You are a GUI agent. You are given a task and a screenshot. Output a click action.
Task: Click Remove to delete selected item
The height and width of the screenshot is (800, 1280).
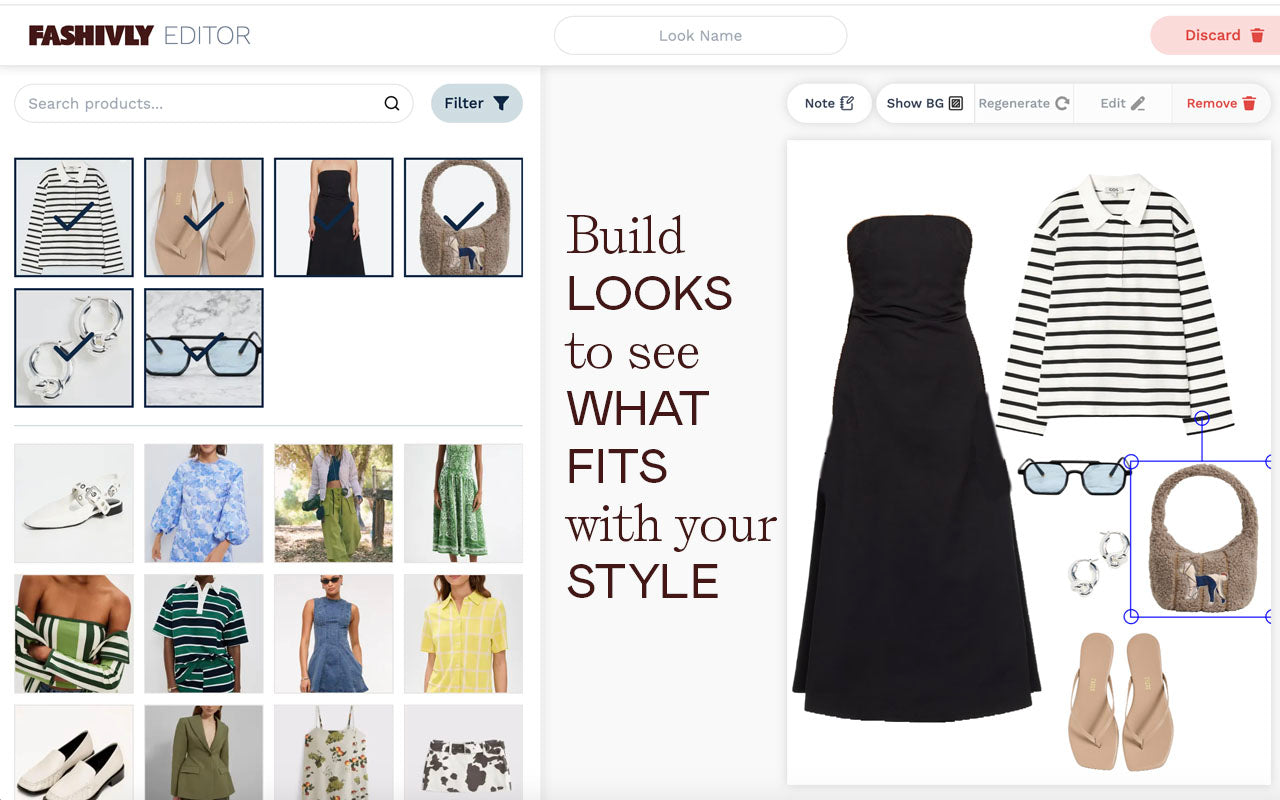[1219, 103]
